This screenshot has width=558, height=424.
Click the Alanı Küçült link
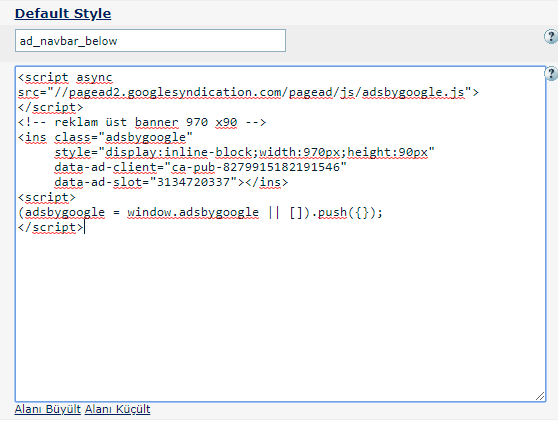click(x=117, y=409)
